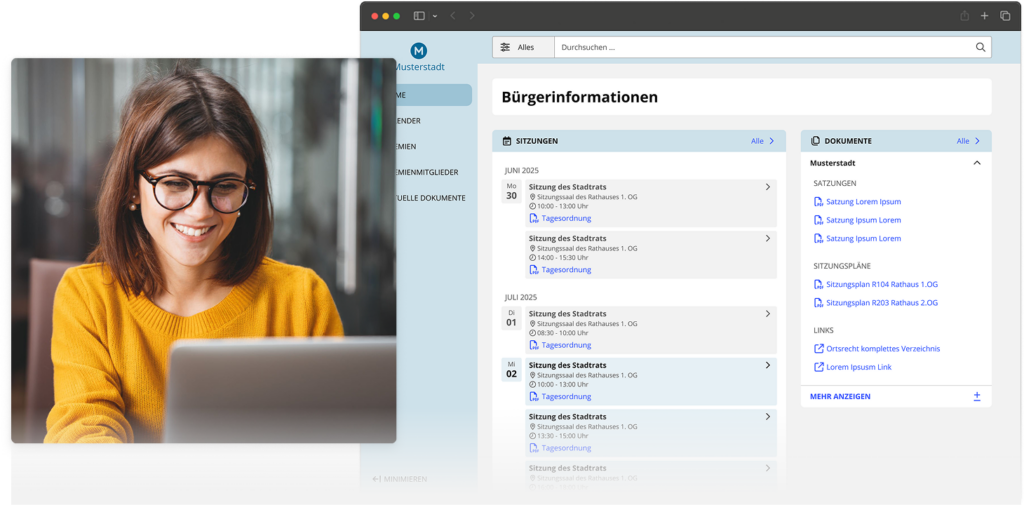Viewport: 1024px width, 505px height.
Task: Click the plus icon beside Mehr anzeigen
Action: pos(977,396)
